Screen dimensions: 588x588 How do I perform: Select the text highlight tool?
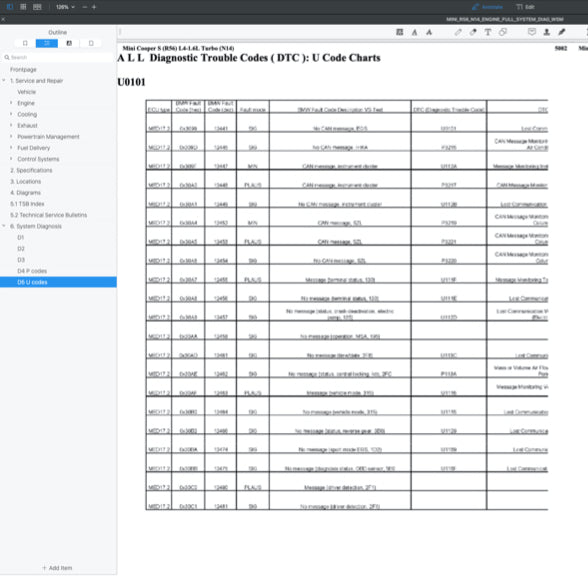(x=414, y=32)
